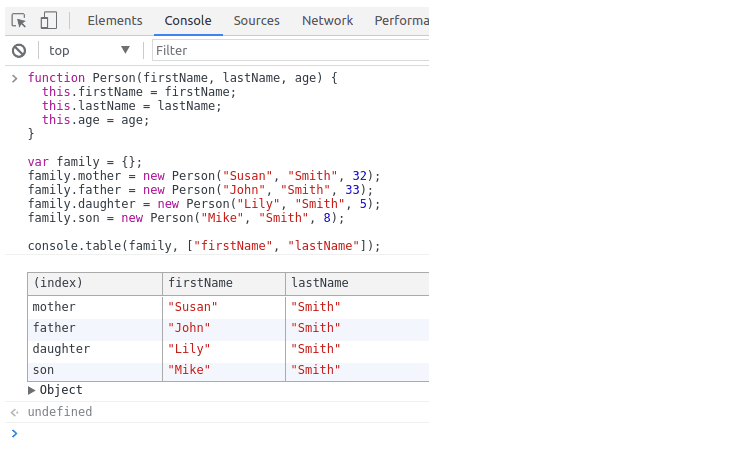Switch to the Sources tab

tap(256, 20)
